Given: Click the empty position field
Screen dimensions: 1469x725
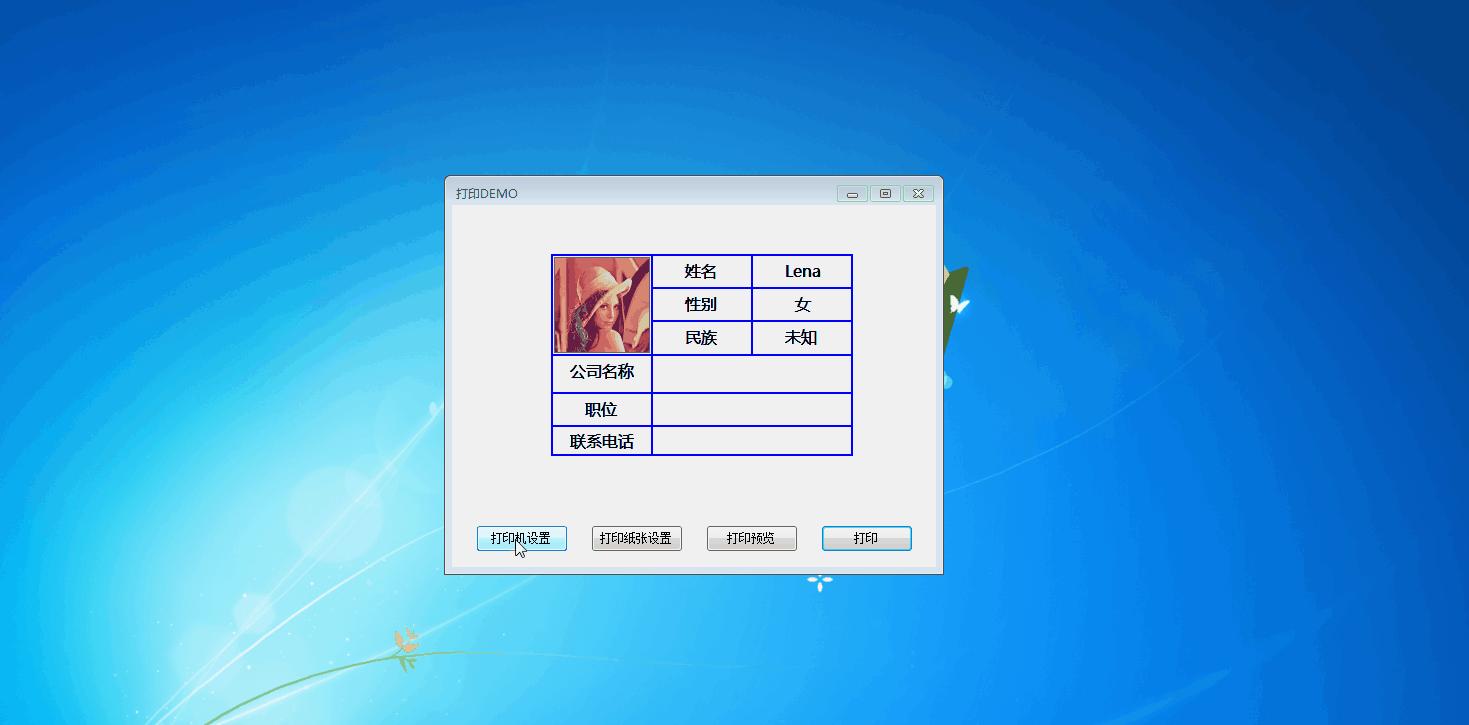Looking at the screenshot, I should pos(752,408).
